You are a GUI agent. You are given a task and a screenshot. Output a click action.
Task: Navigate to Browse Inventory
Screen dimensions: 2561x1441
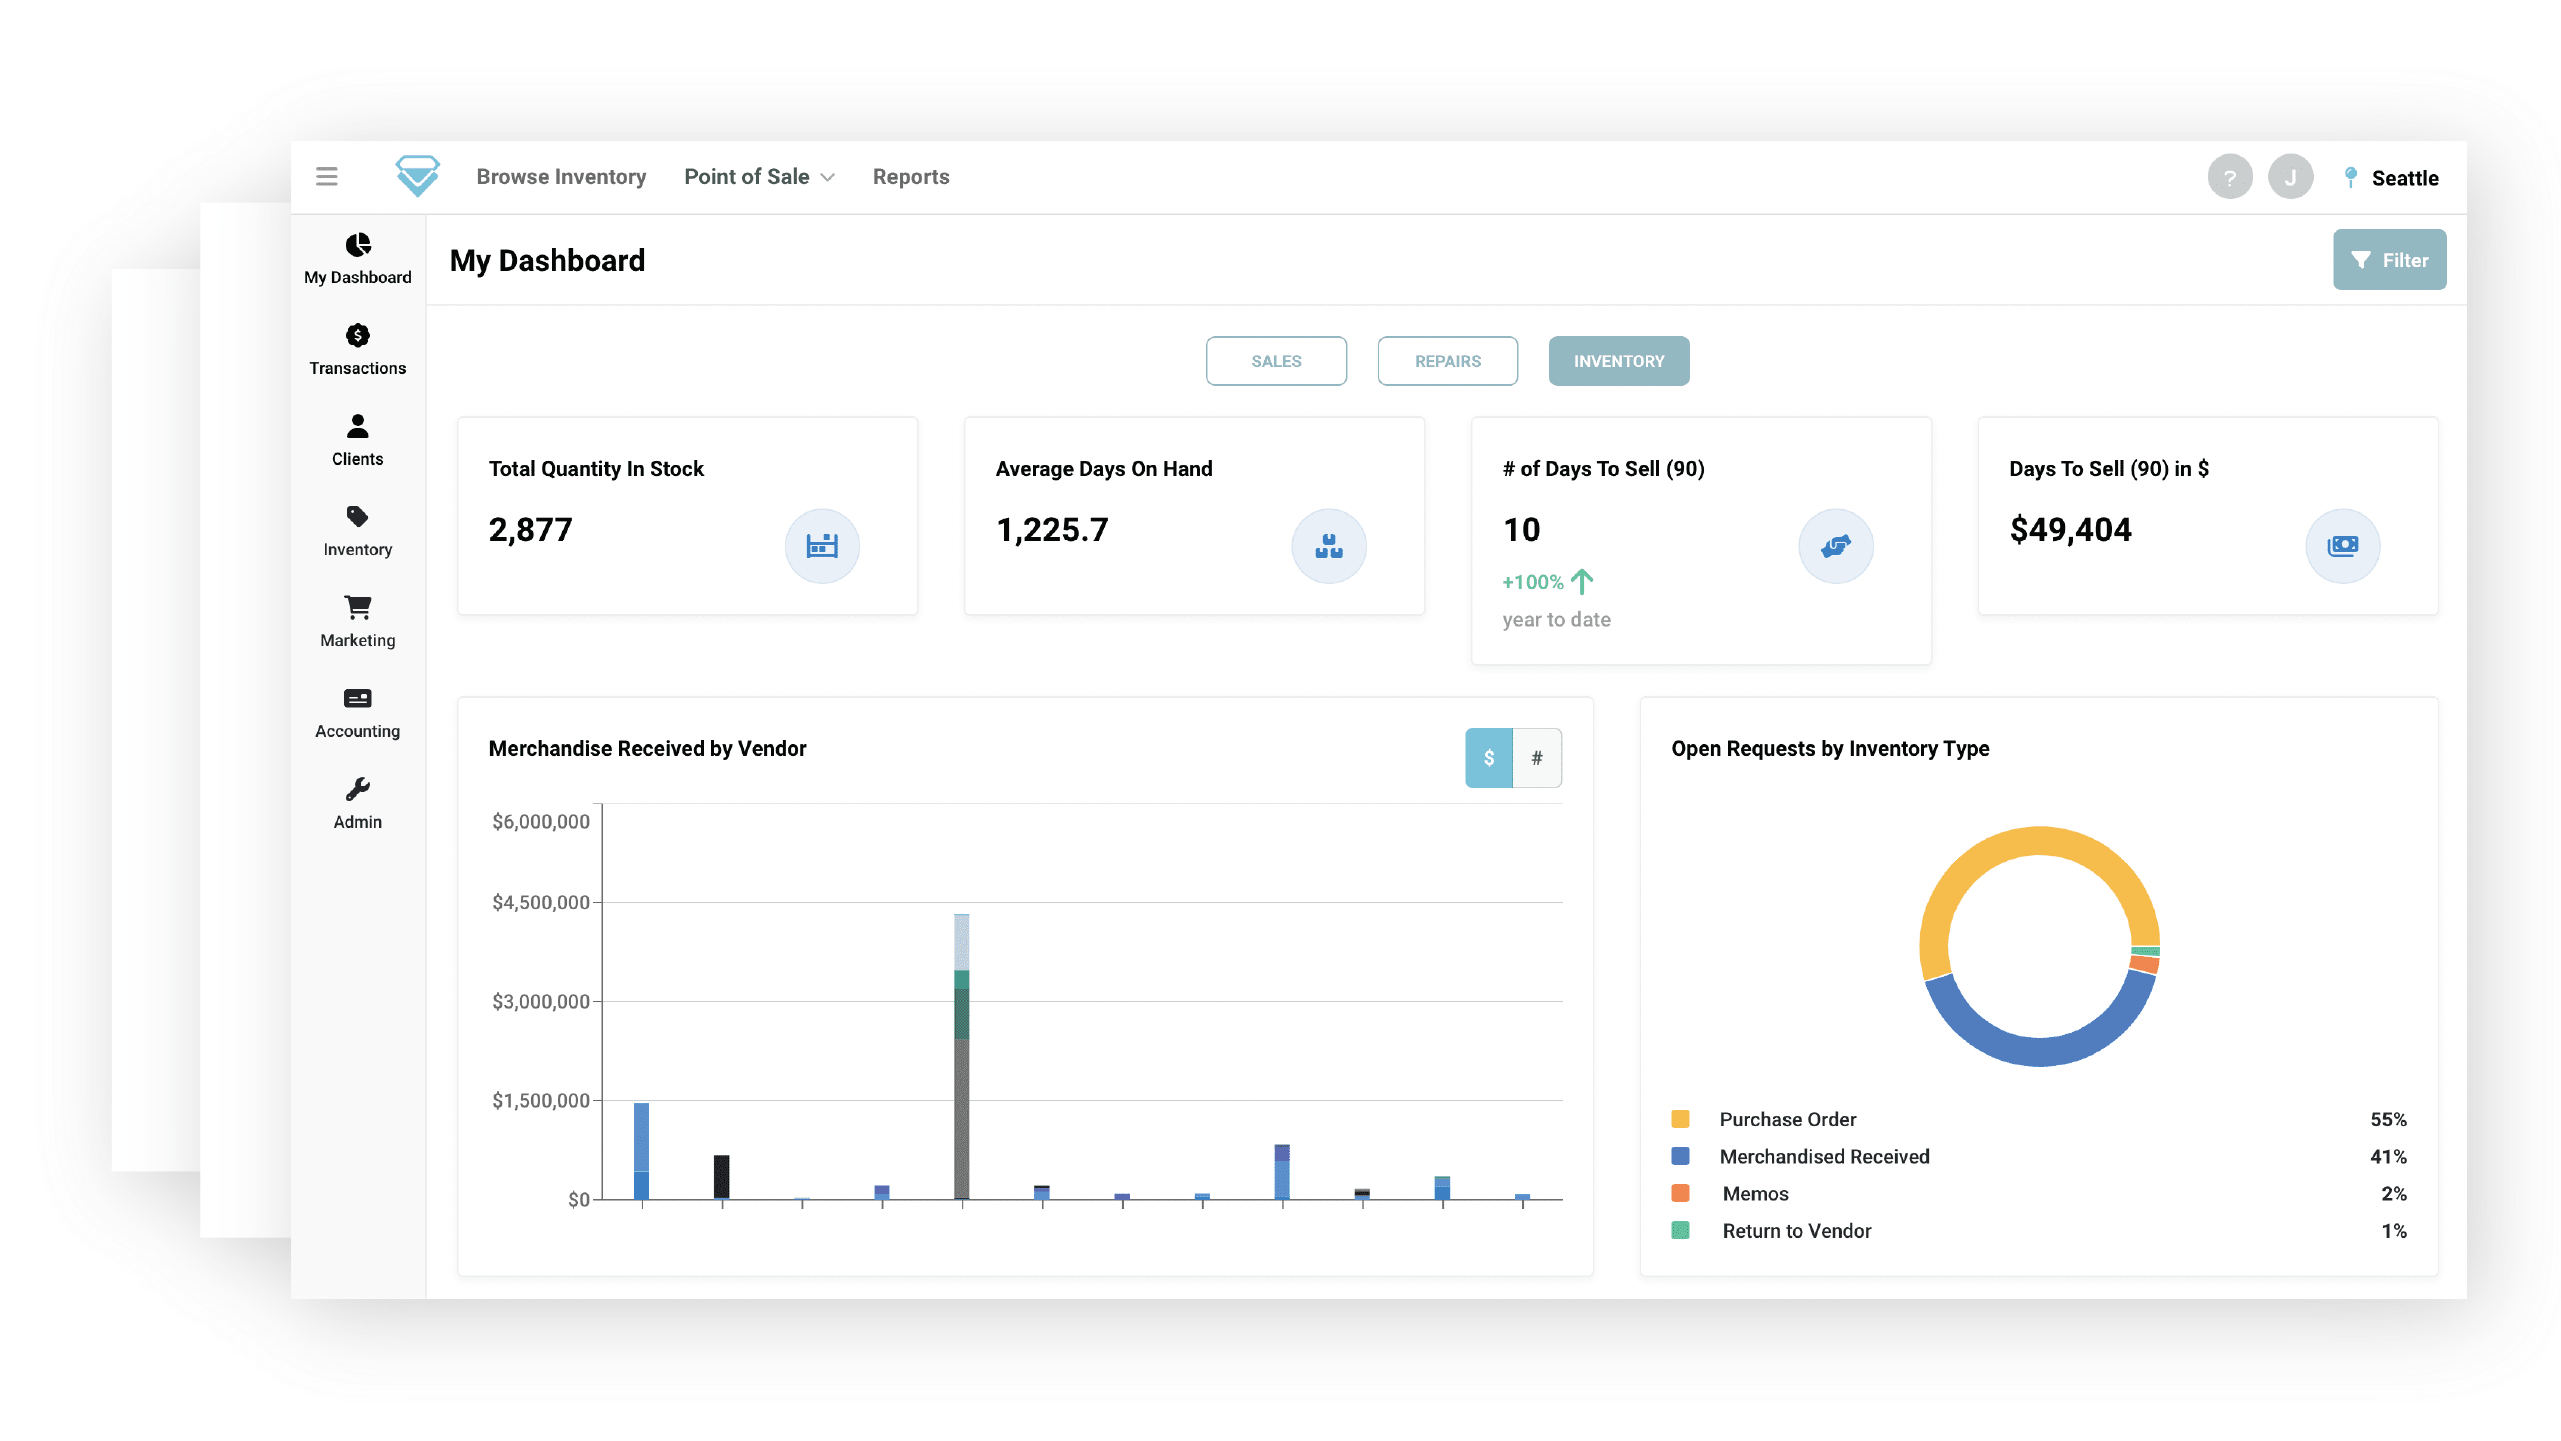click(562, 176)
